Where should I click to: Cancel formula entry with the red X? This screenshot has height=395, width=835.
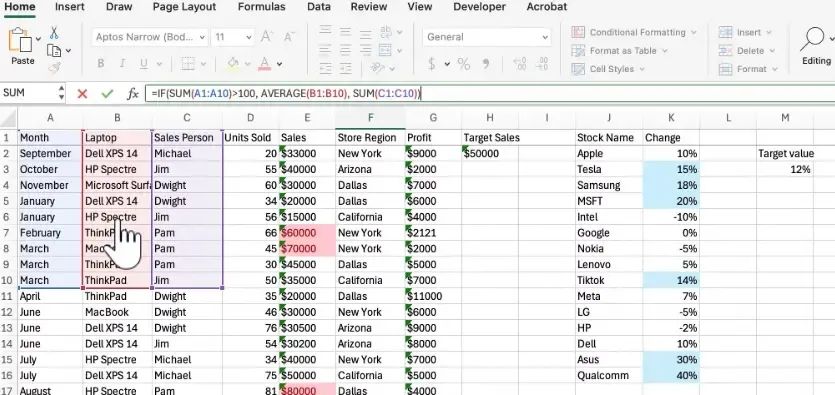[82, 94]
